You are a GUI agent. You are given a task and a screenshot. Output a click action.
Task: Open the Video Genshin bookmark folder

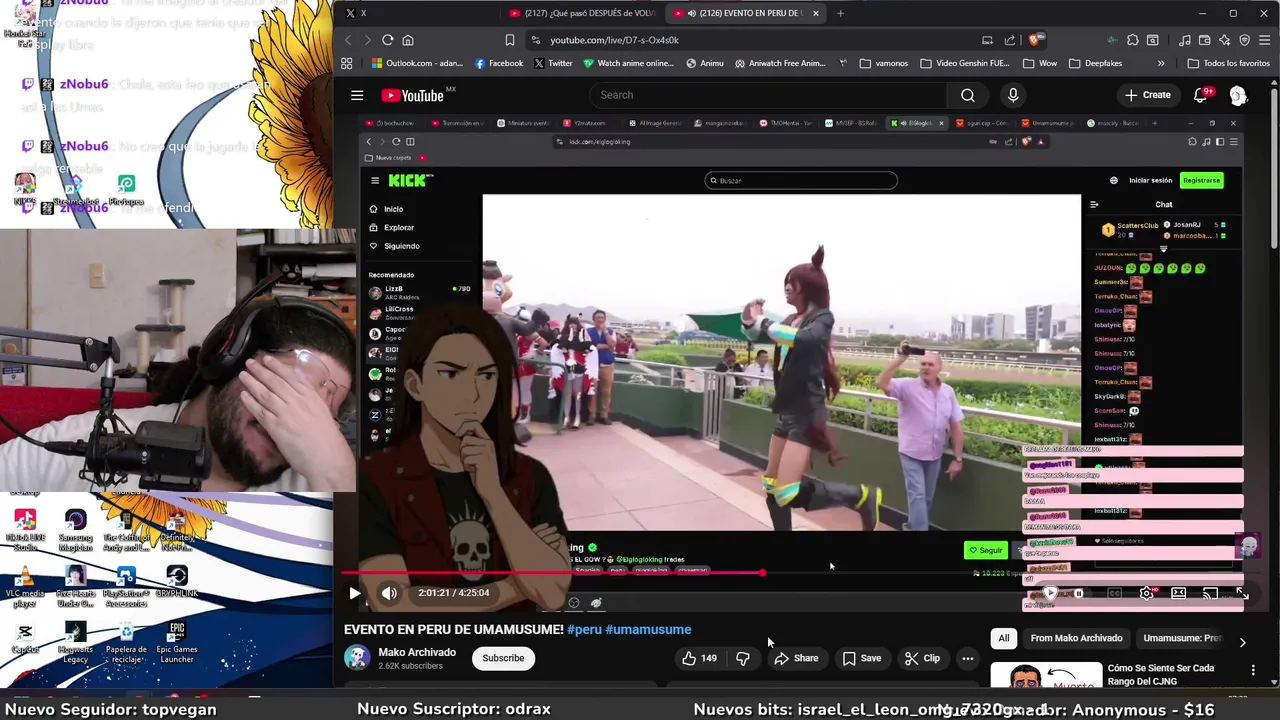point(965,63)
